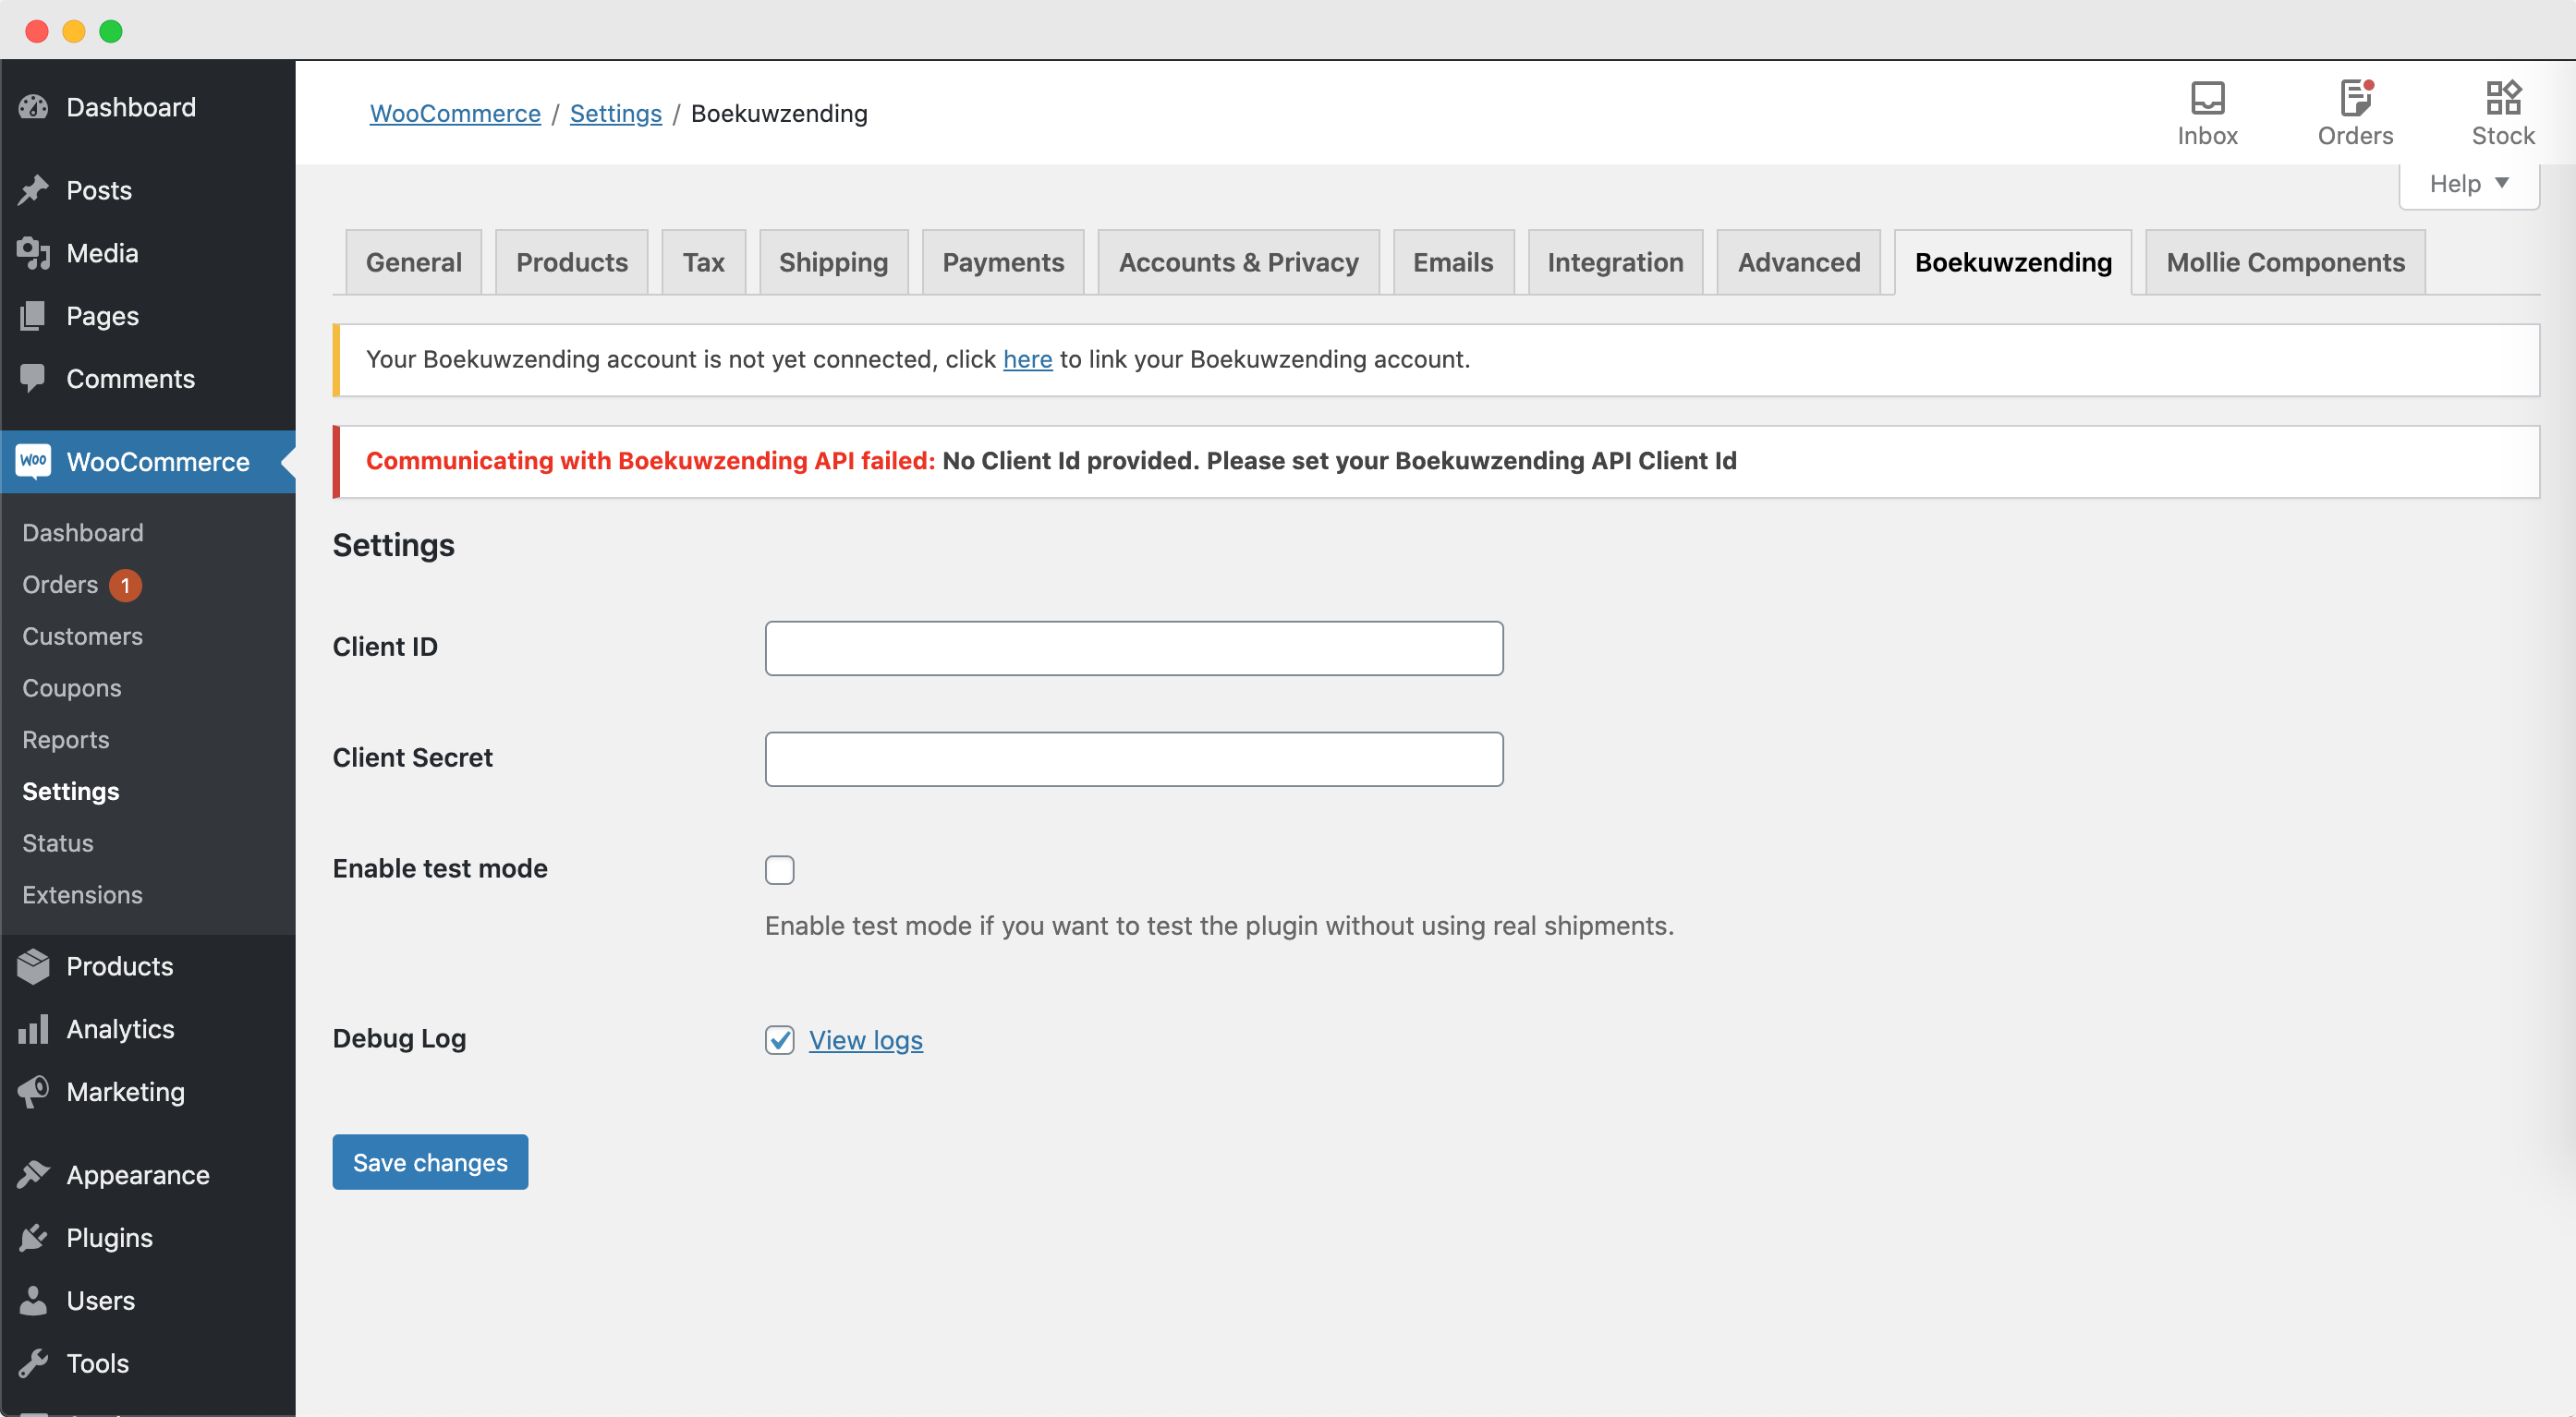Click the Plugins plug icon
2576x1417 pixels.
33,1237
